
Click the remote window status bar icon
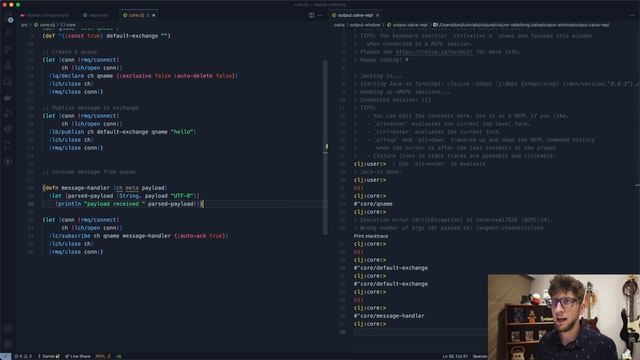(5, 356)
